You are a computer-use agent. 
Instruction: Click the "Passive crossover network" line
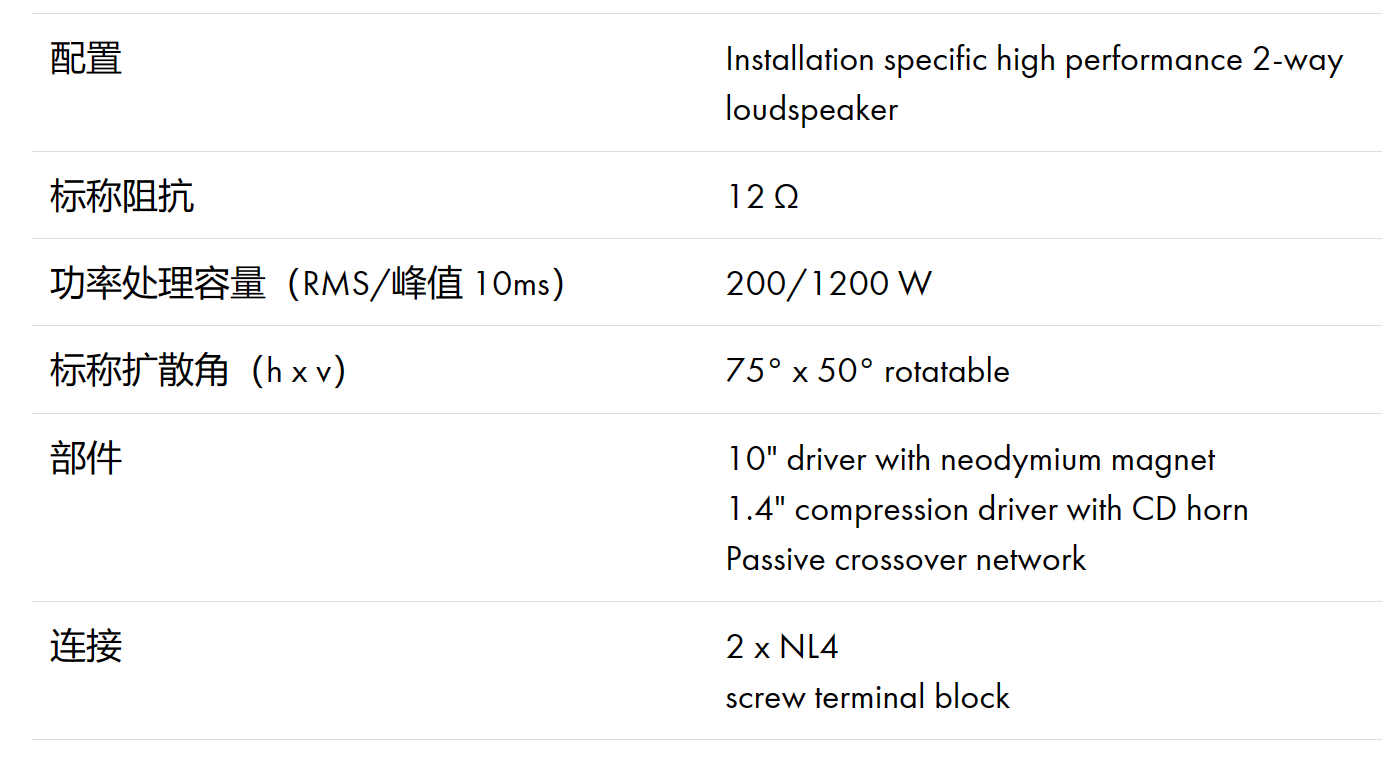[905, 558]
